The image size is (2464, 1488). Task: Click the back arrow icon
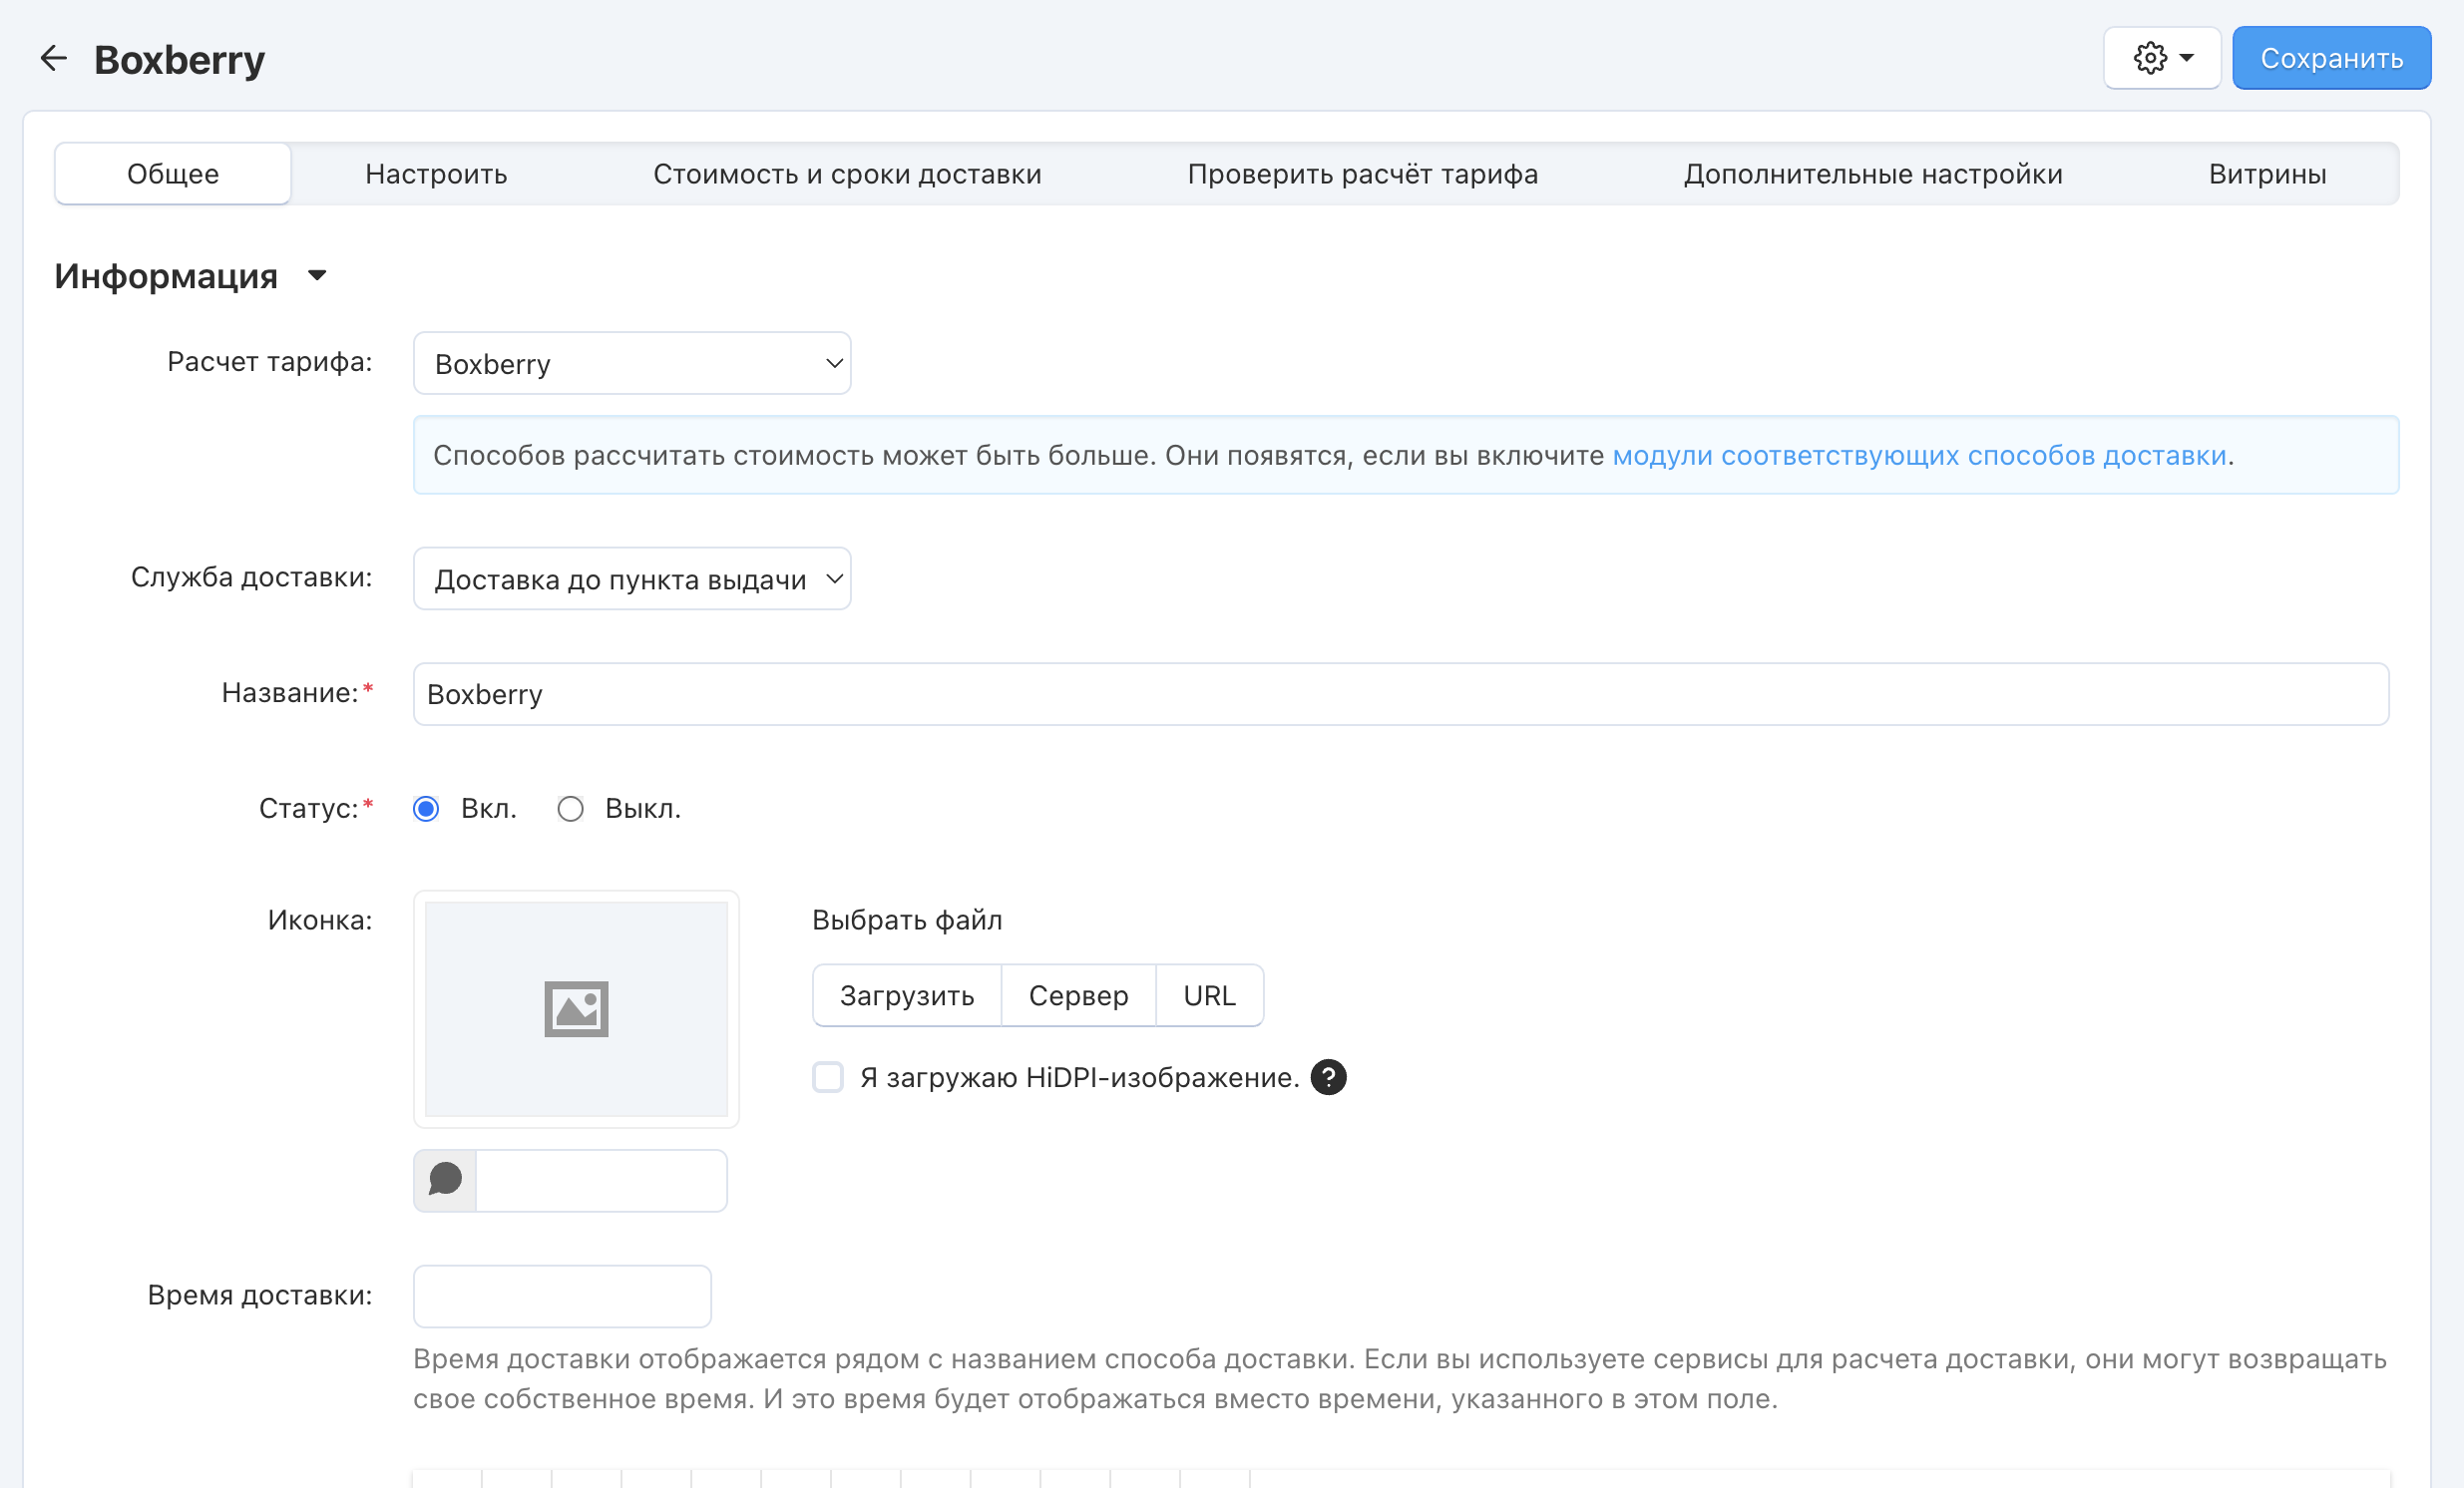53,59
